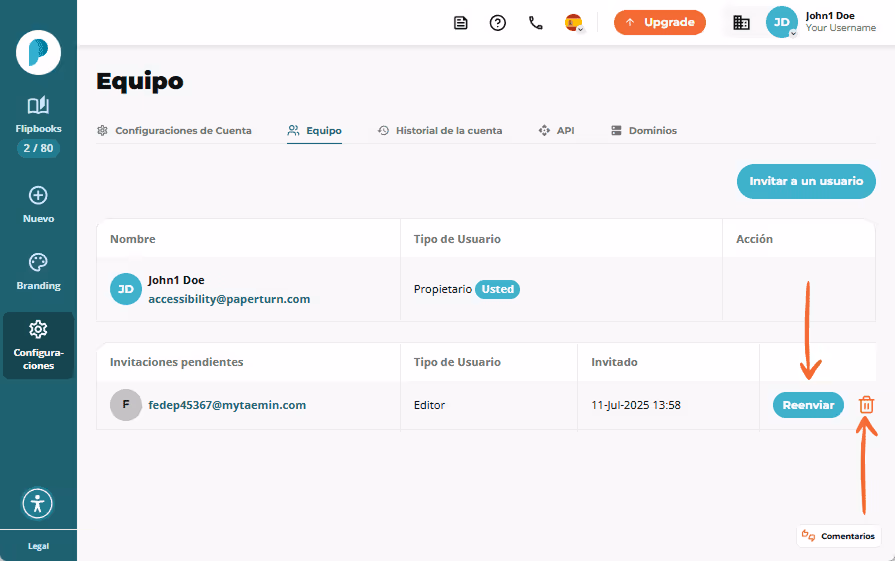This screenshot has width=895, height=561.
Task: Create a new flipbook via Nuevo
Action: coord(38,205)
